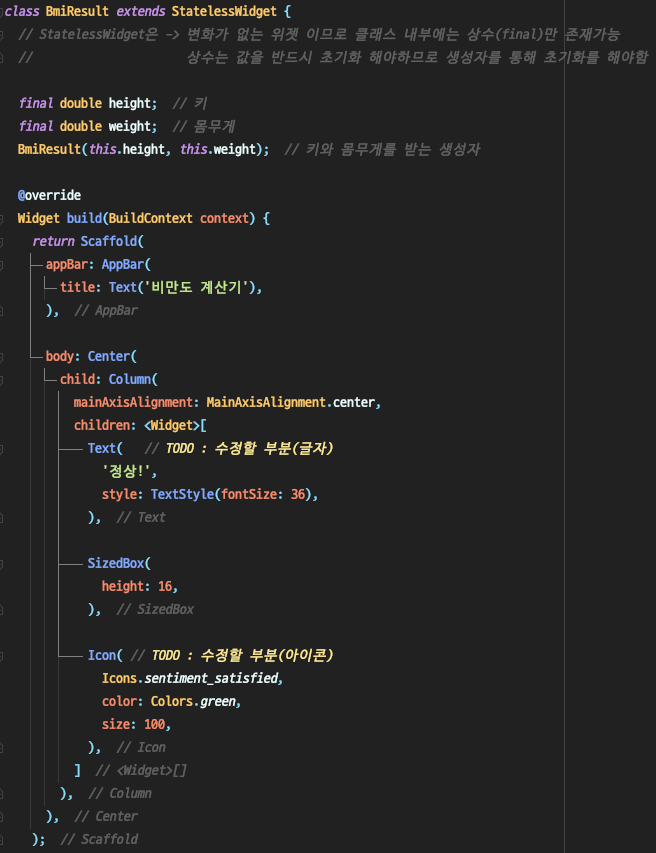Click the "// 몸무게" comment

(204, 126)
